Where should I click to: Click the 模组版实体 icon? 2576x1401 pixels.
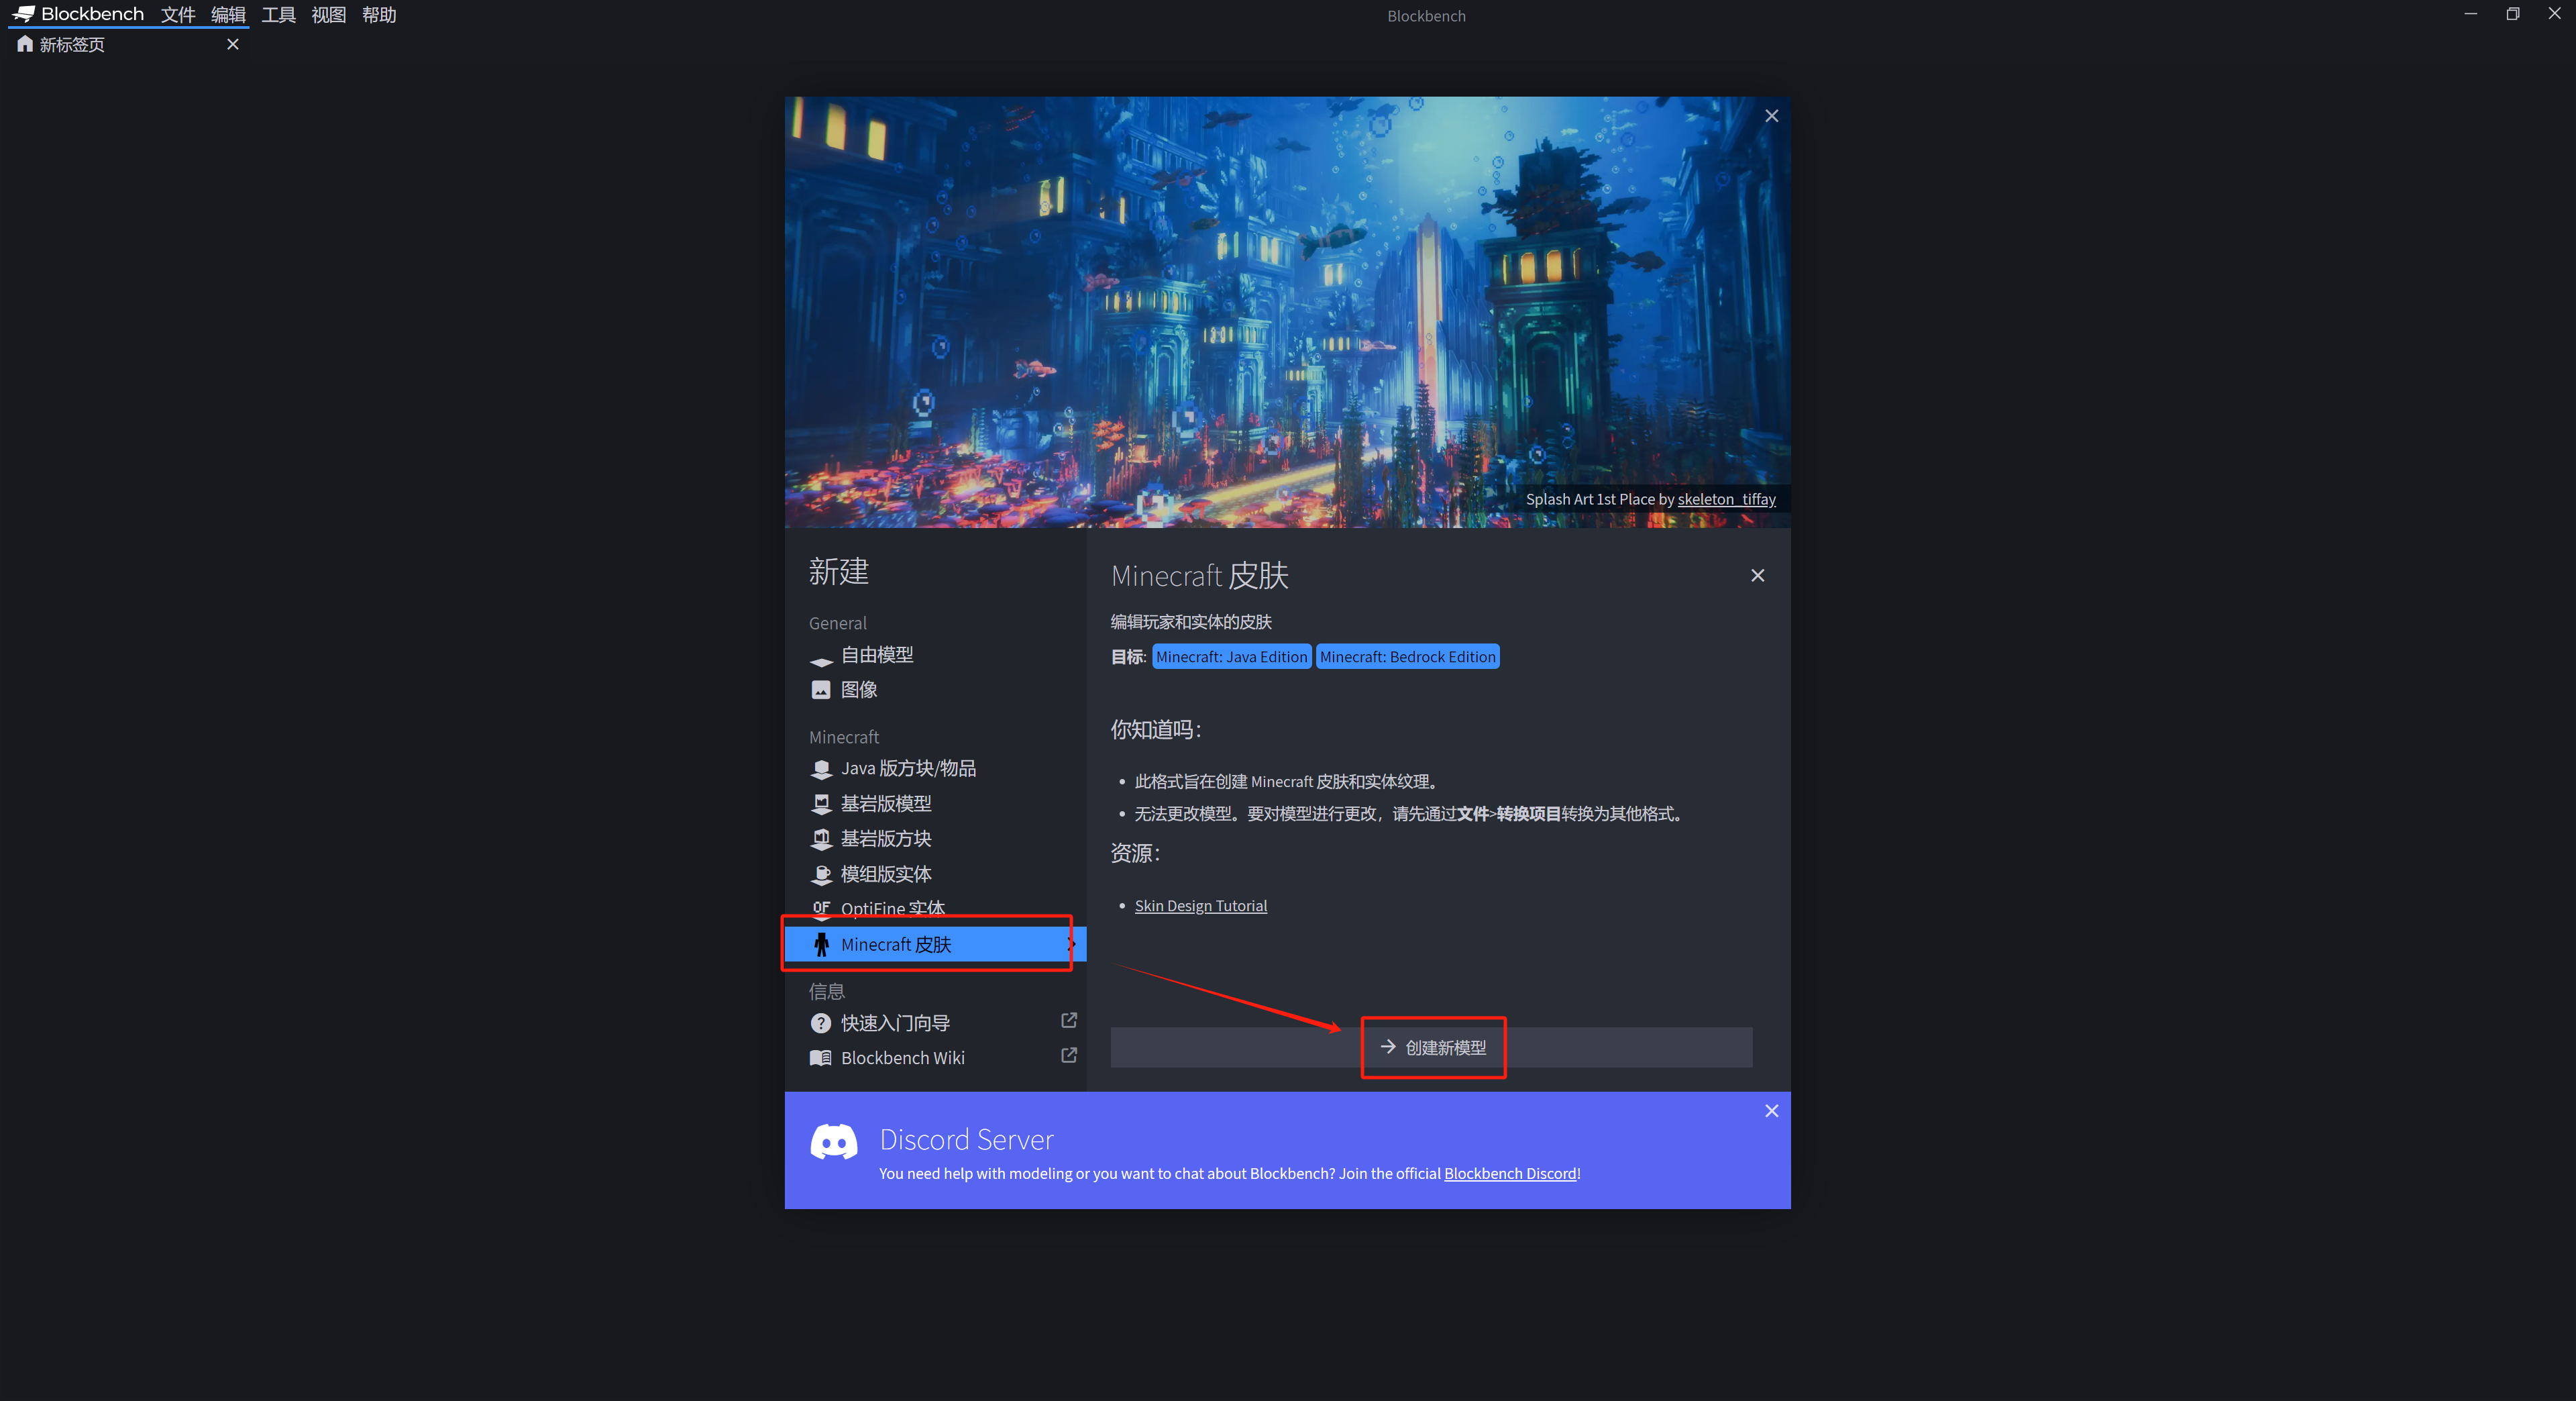pyautogui.click(x=821, y=875)
